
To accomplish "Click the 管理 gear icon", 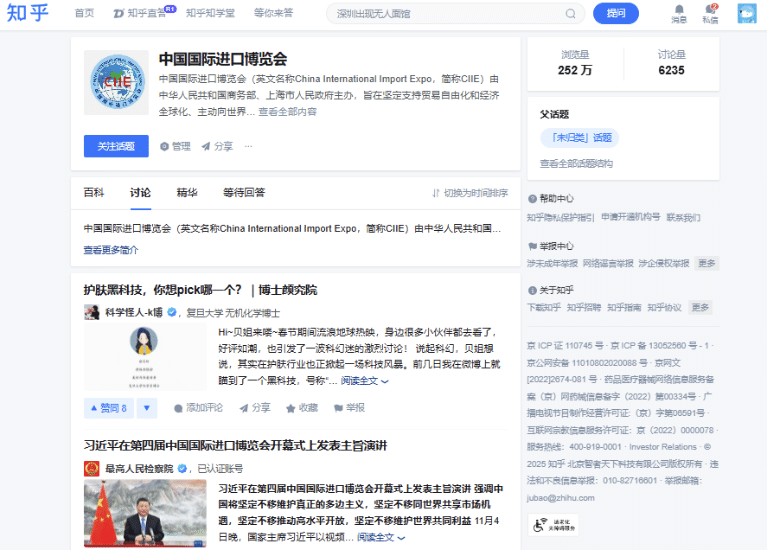I will pos(164,146).
